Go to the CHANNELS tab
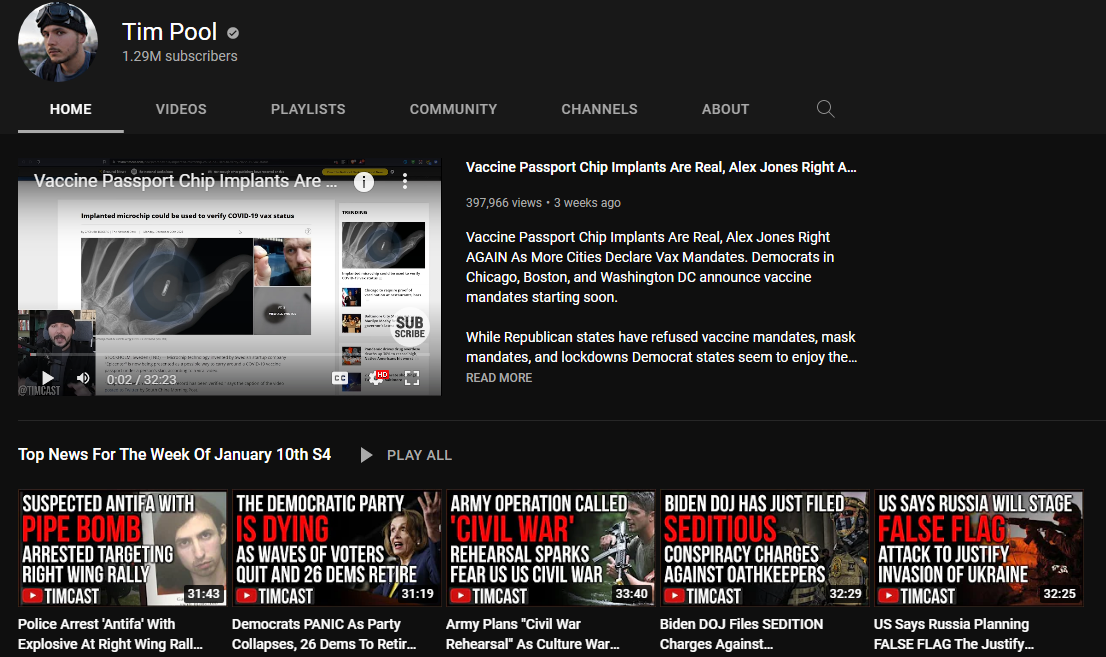 pyautogui.click(x=600, y=109)
